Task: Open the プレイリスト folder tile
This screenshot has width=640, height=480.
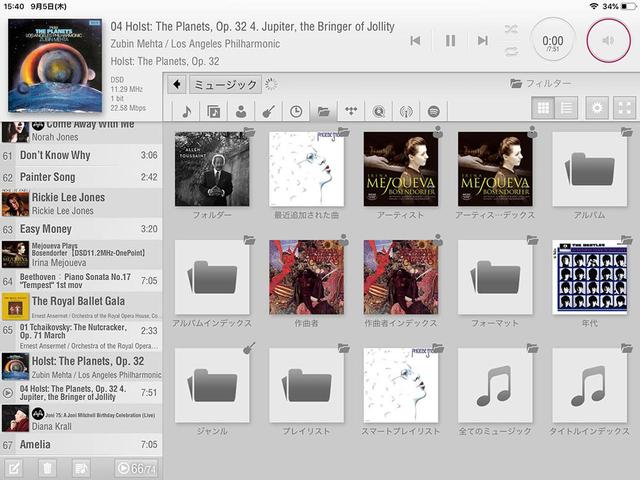Action: [307, 385]
